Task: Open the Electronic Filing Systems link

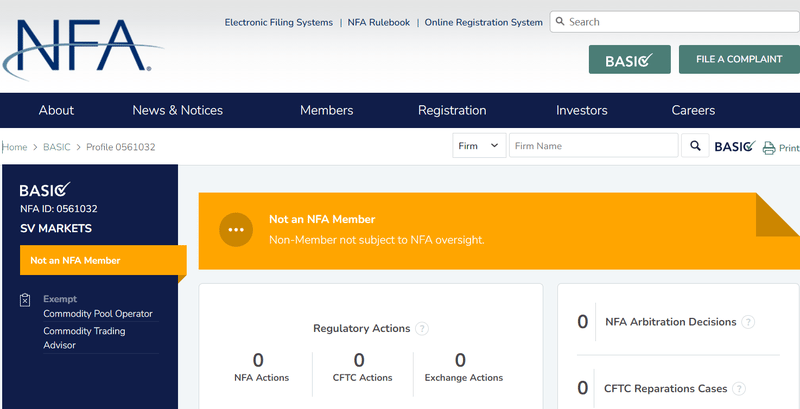Action: click(x=279, y=22)
